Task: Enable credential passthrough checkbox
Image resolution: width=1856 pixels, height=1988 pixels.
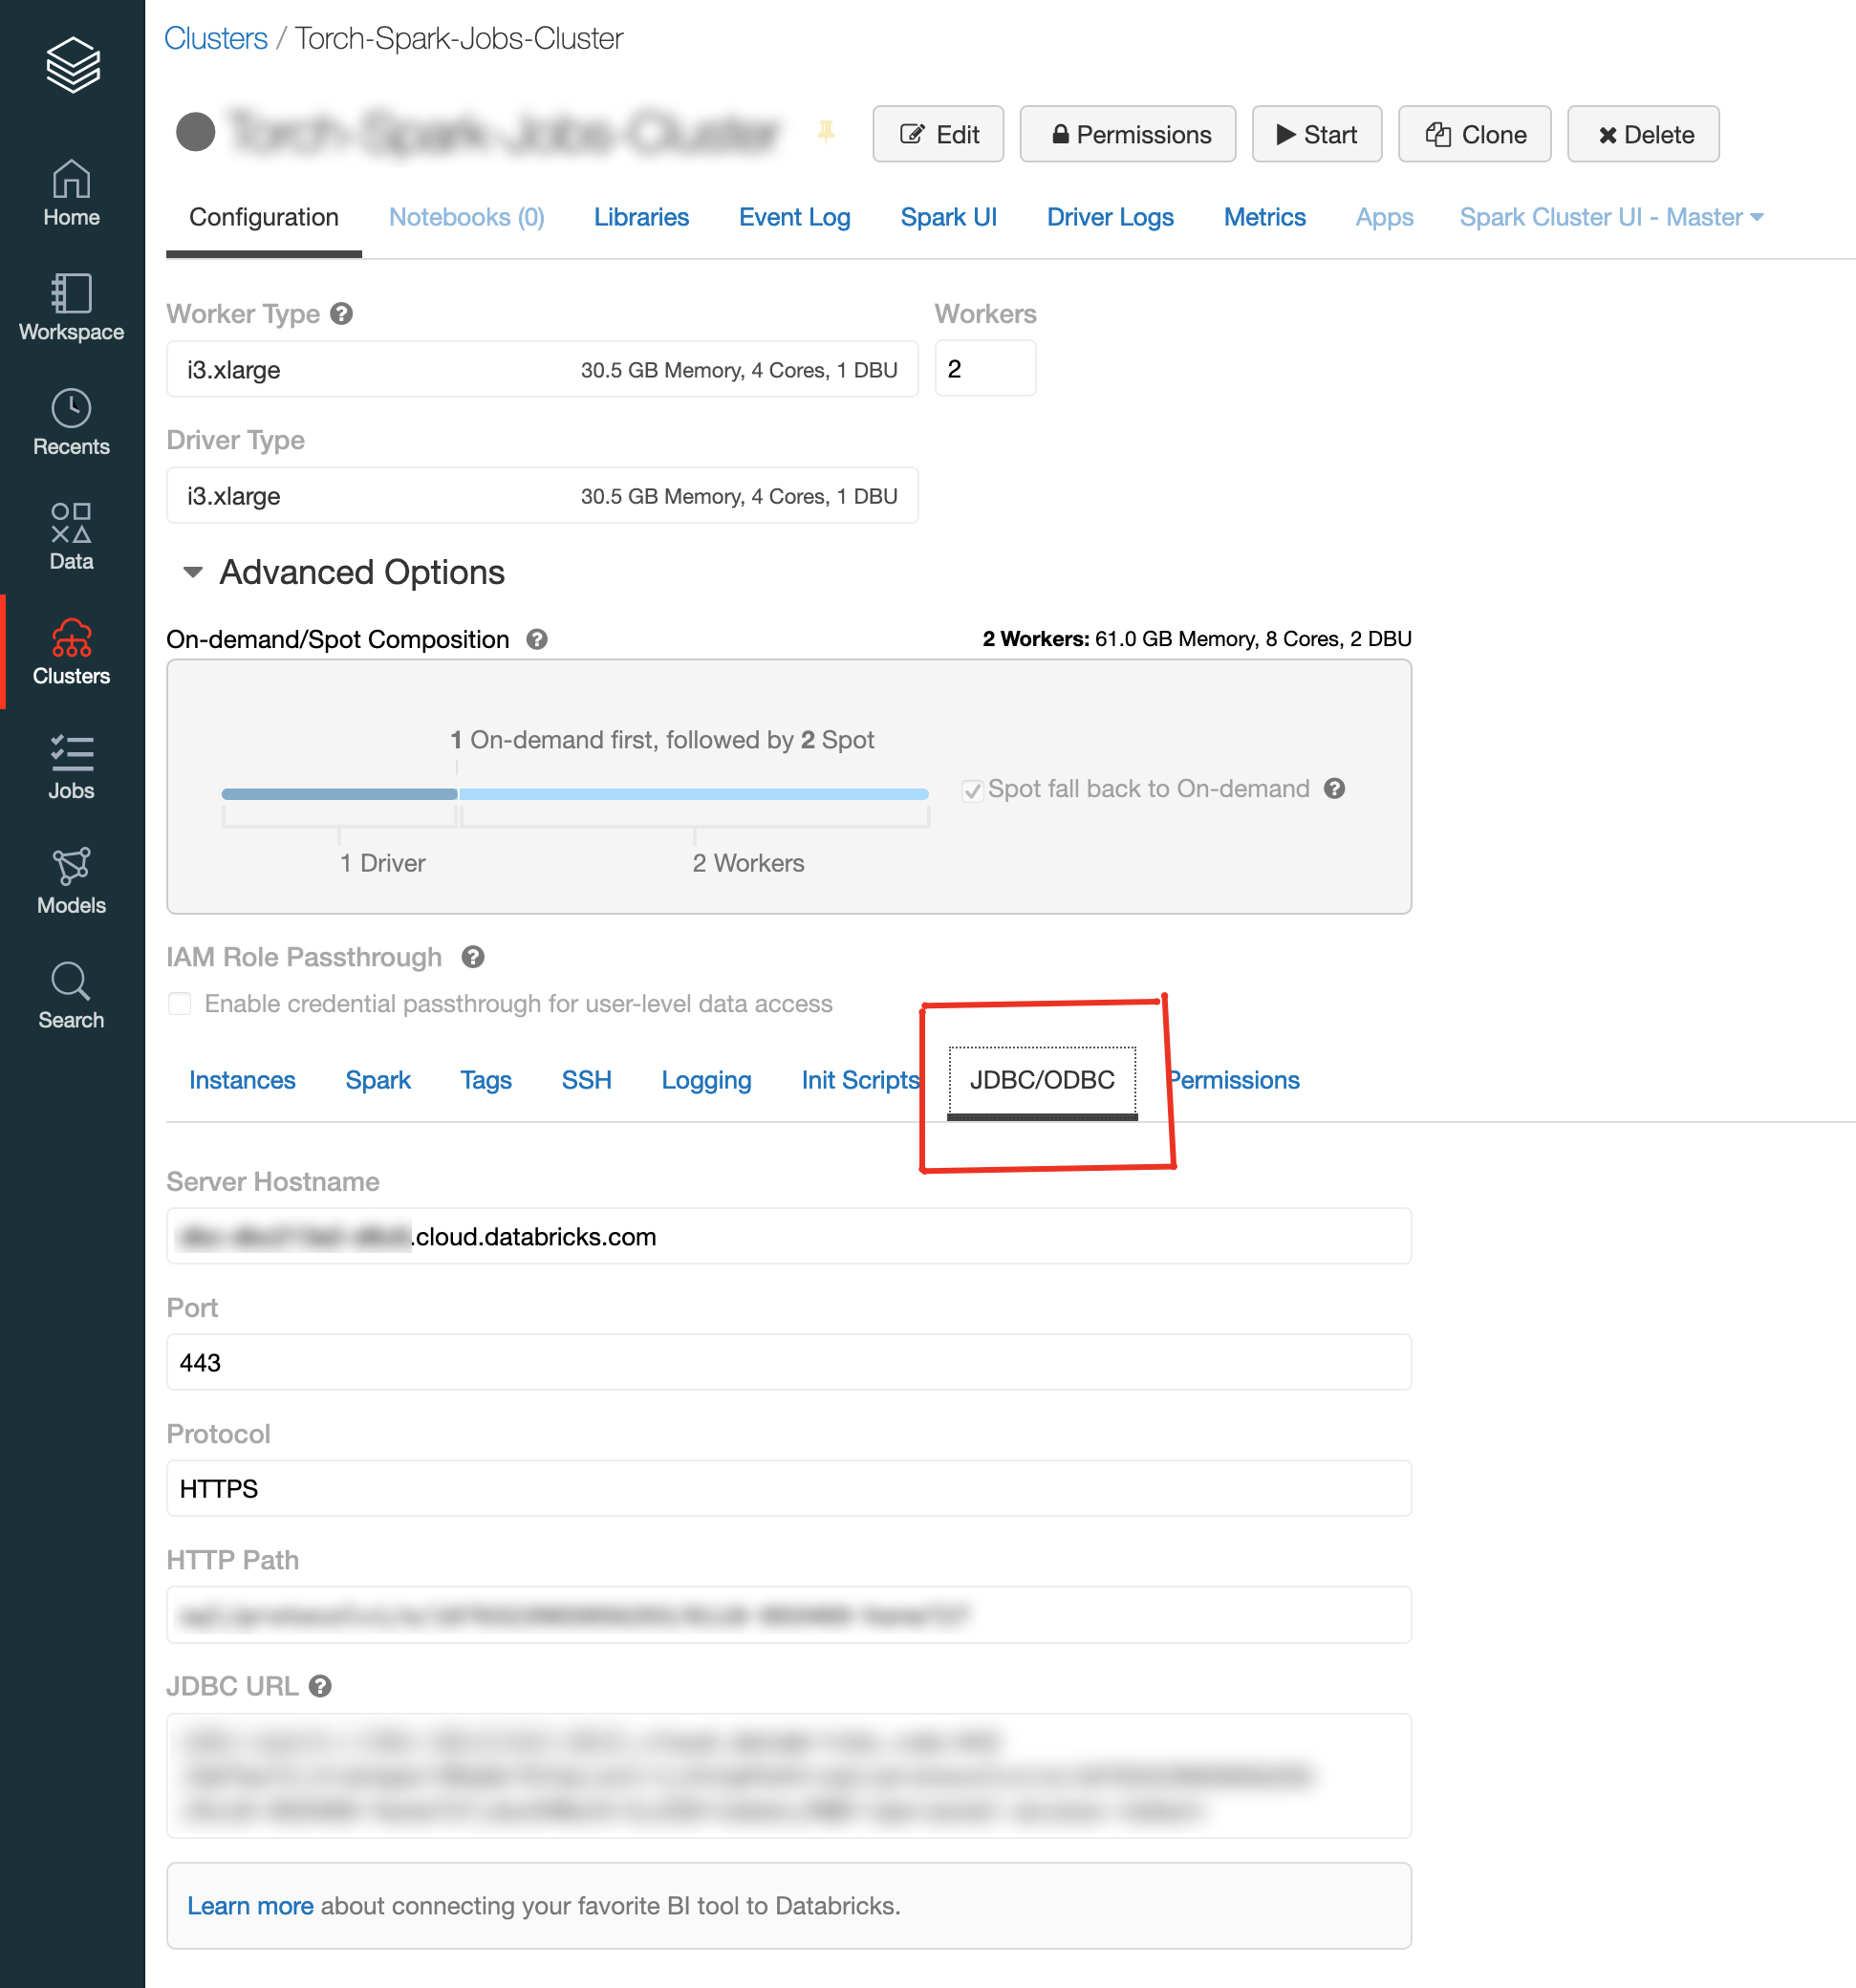Action: 180,1003
